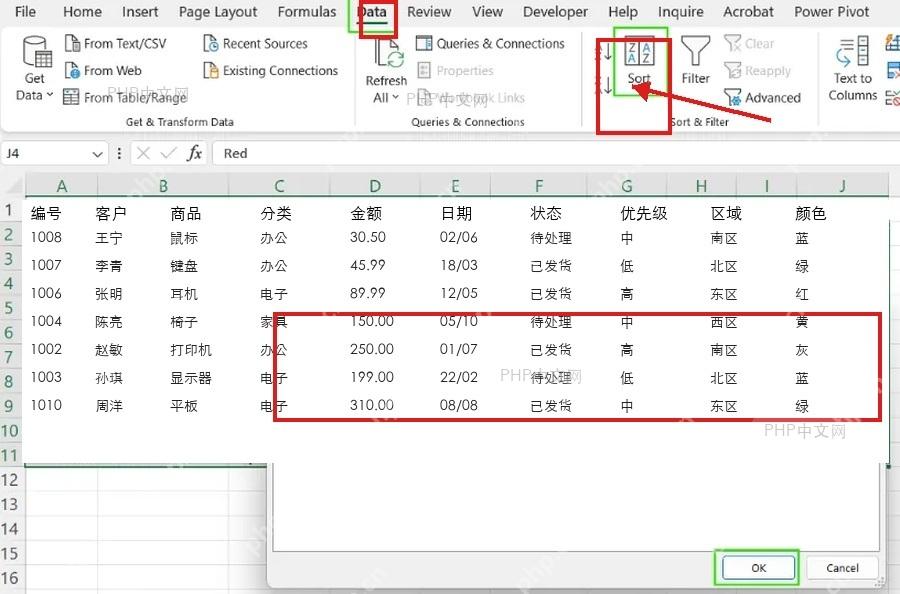900x594 pixels.
Task: Select column D header
Action: pyautogui.click(x=375, y=186)
